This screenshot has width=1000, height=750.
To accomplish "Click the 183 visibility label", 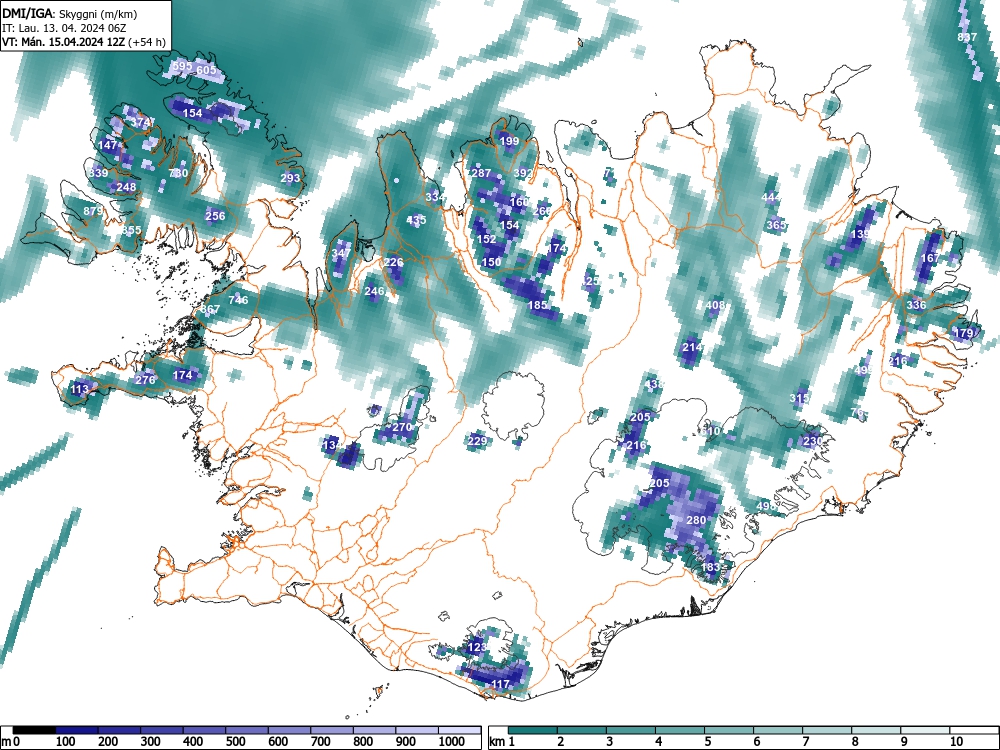I will pos(710,567).
